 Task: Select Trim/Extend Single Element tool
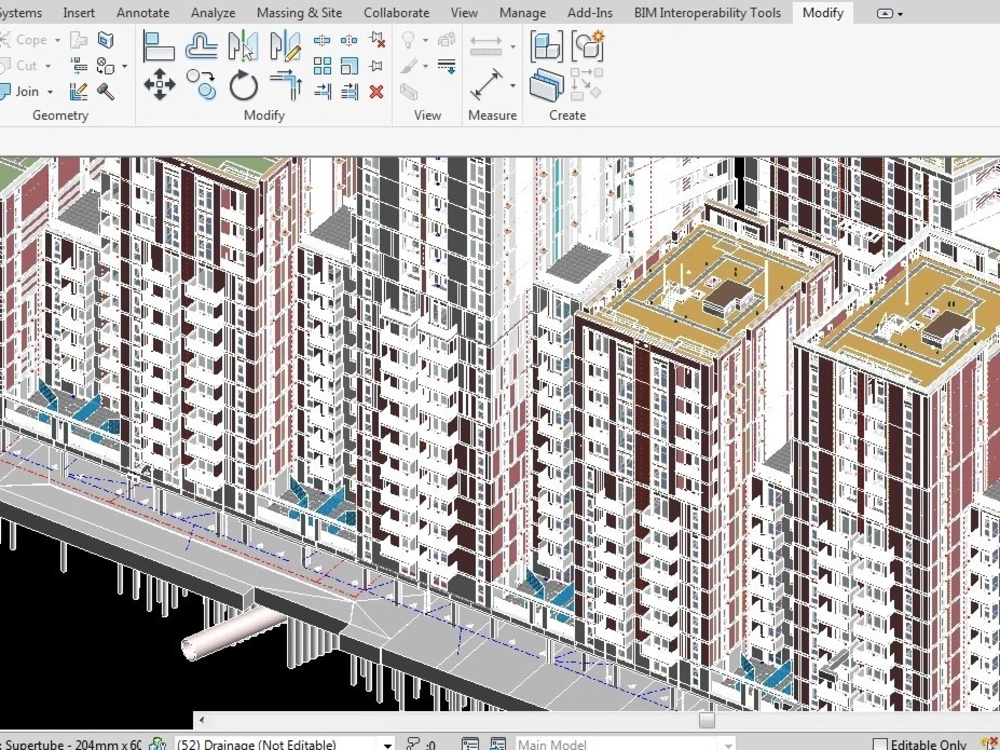[322, 91]
